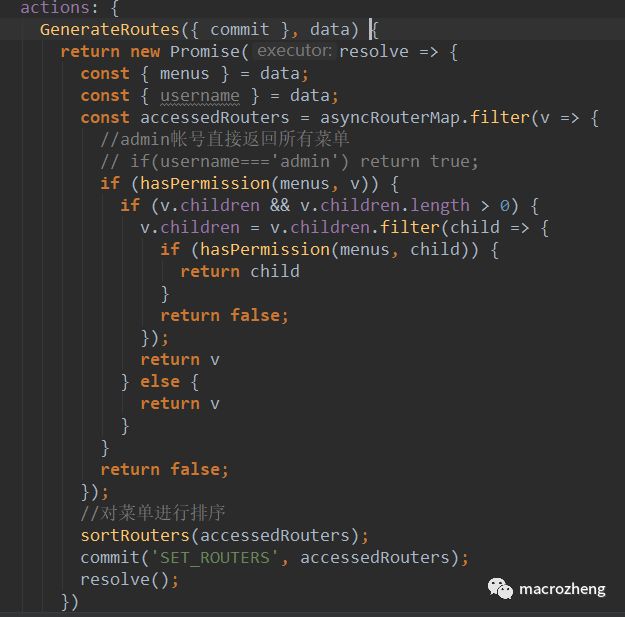
Task: Click the macrozheng watermark text
Action: click(x=562, y=589)
